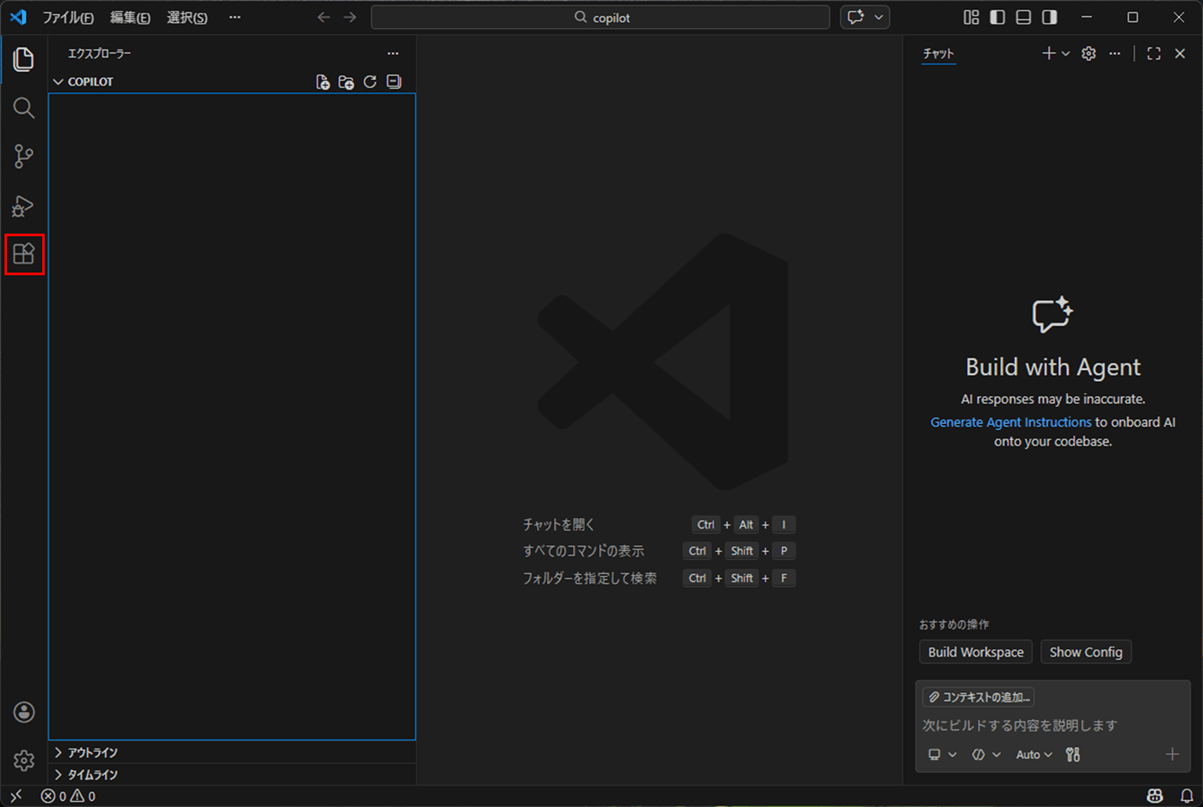Open the Source Control view
1203x807 pixels.
[x=24, y=157]
